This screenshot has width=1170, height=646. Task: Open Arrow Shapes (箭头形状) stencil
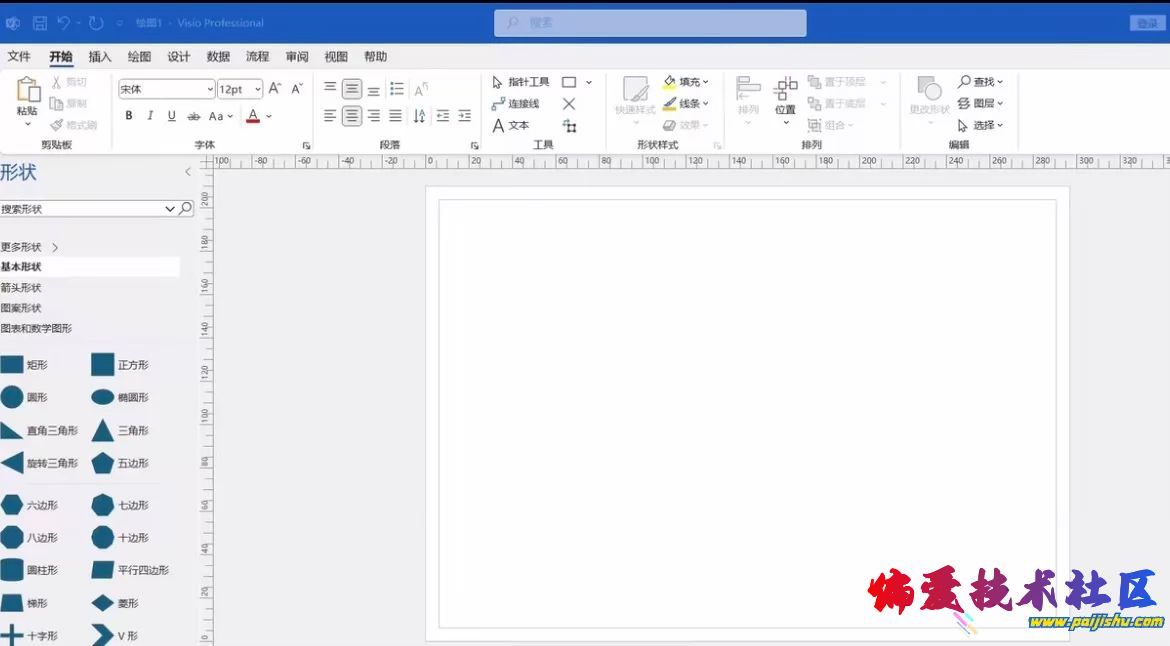click(x=21, y=287)
